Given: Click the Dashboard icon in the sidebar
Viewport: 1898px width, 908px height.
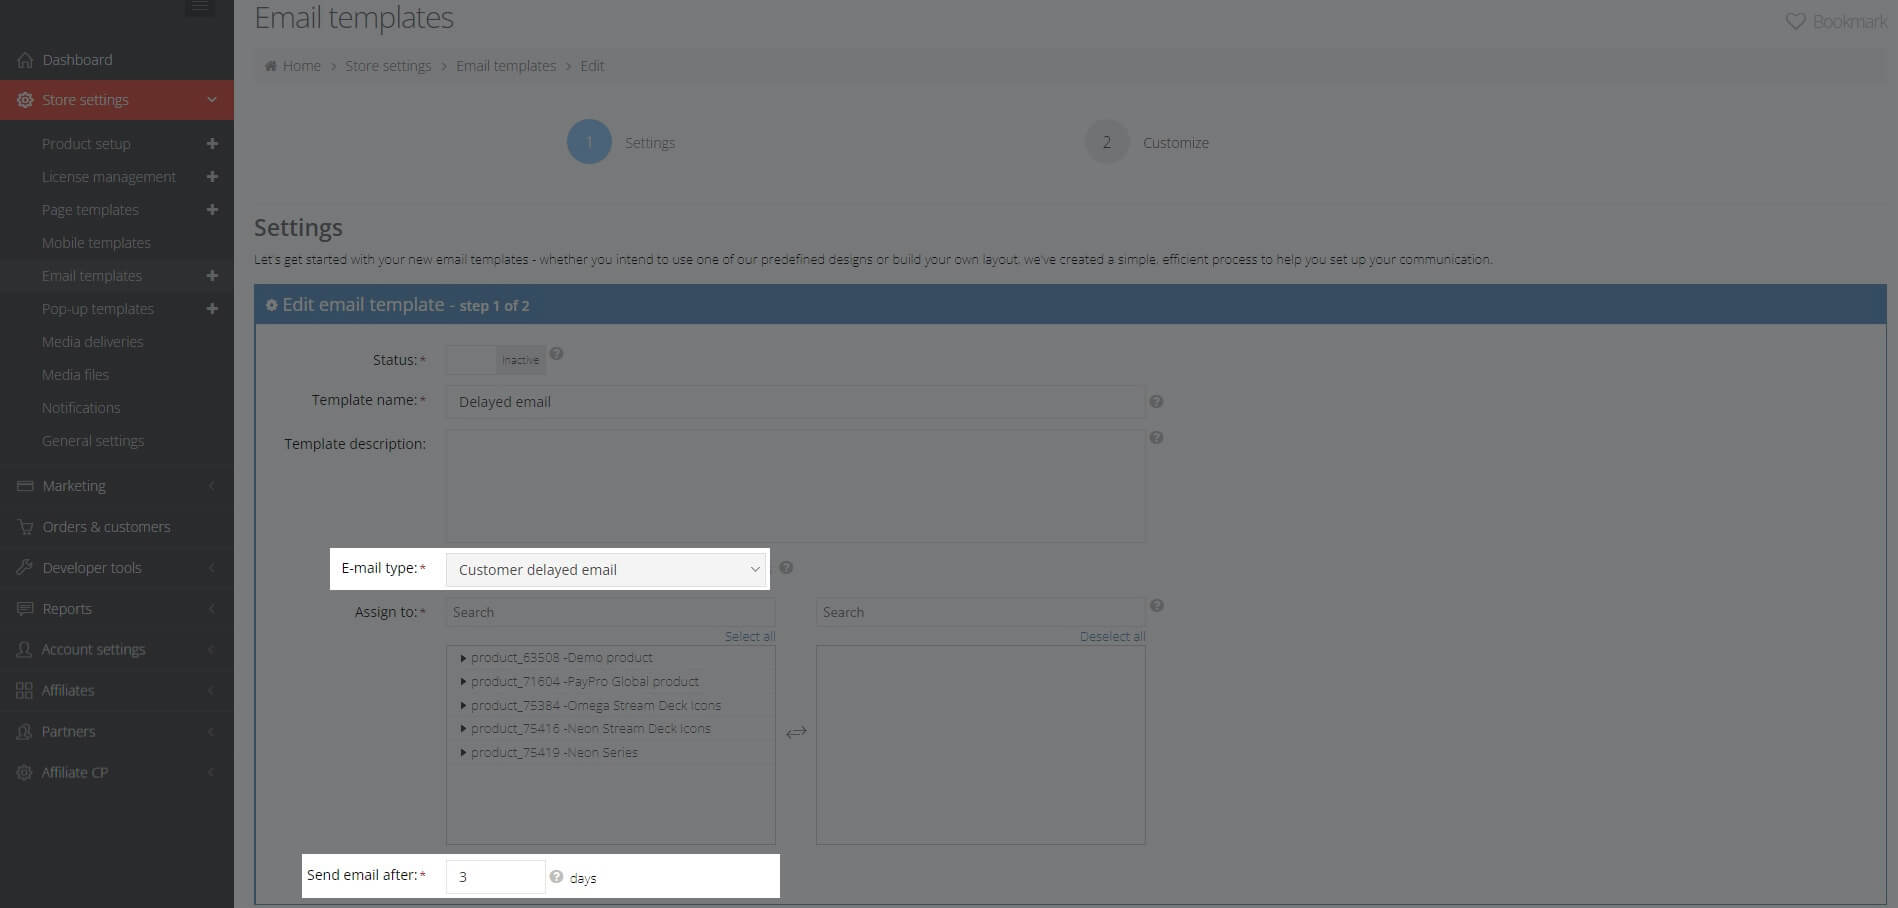Looking at the screenshot, I should tap(24, 60).
